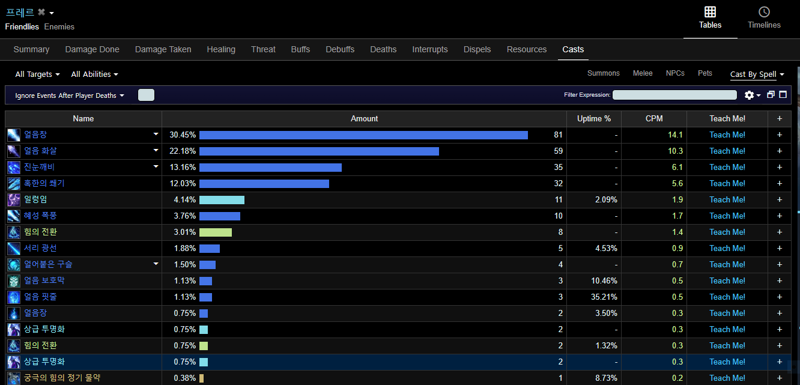Open the gear settings icon in the filter bar
This screenshot has width=800, height=385.
[x=749, y=95]
